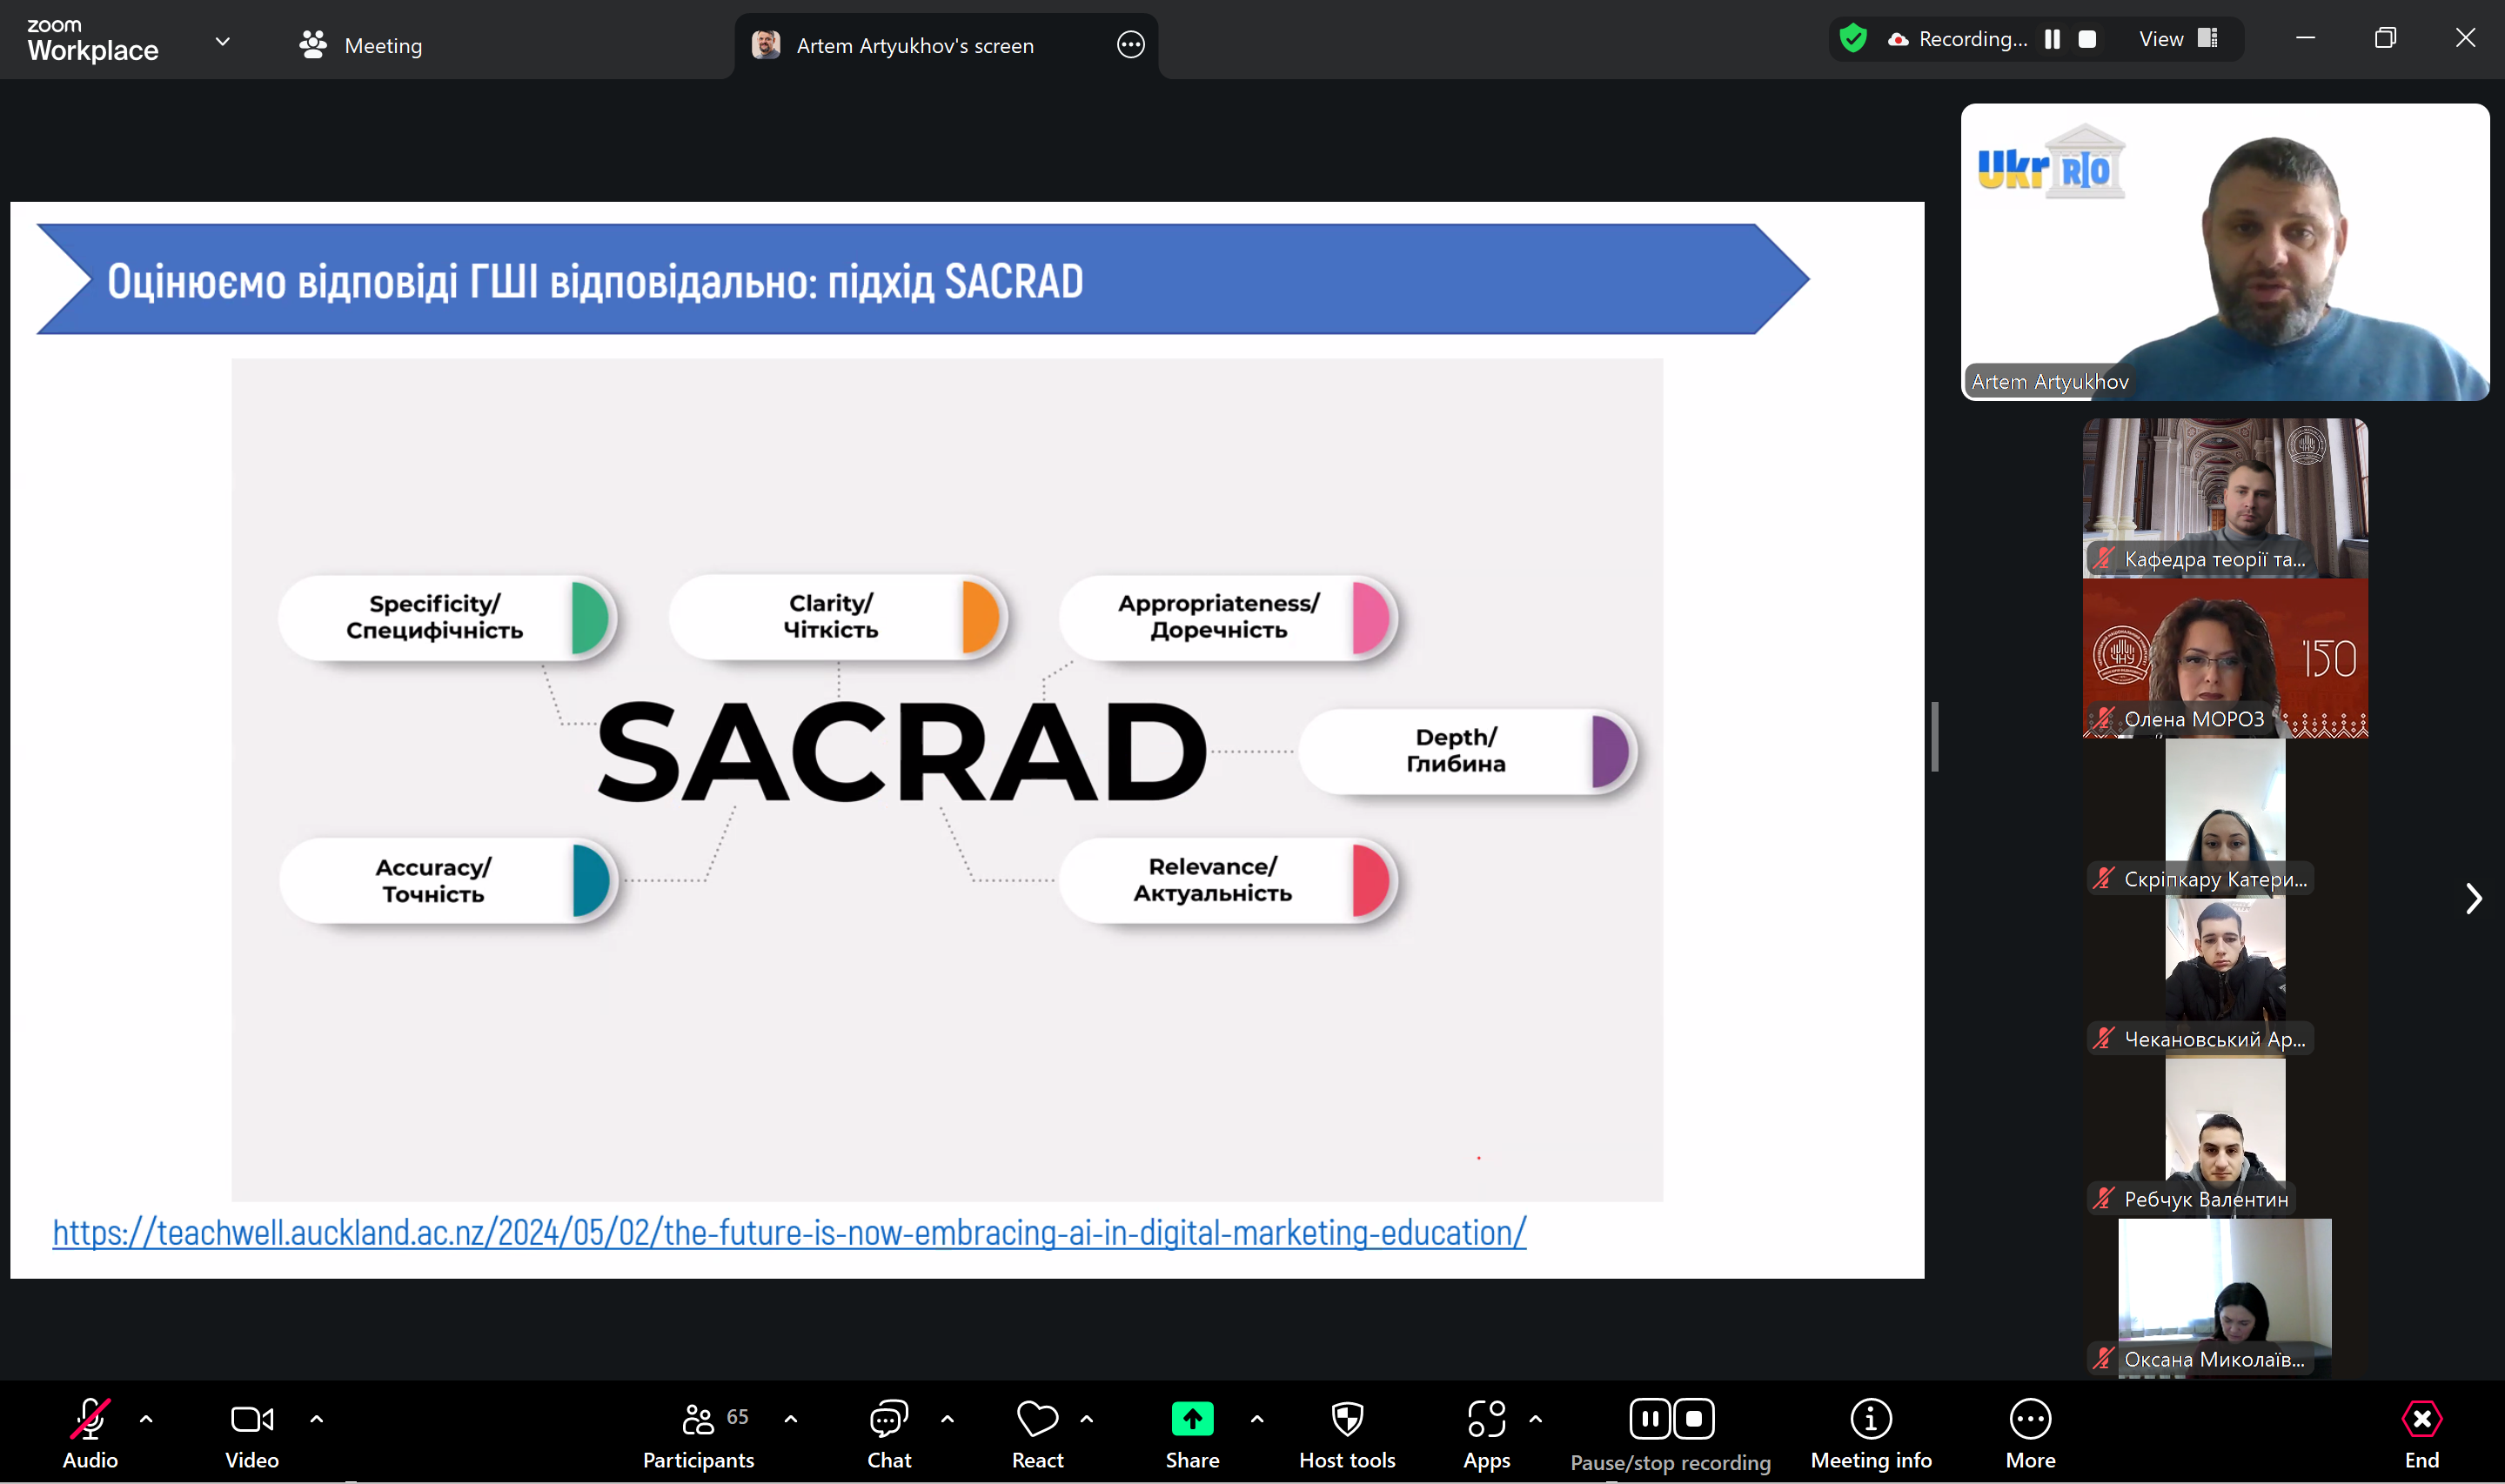Show next participants with right arrow
This screenshot has width=2505, height=1484.
point(2472,898)
